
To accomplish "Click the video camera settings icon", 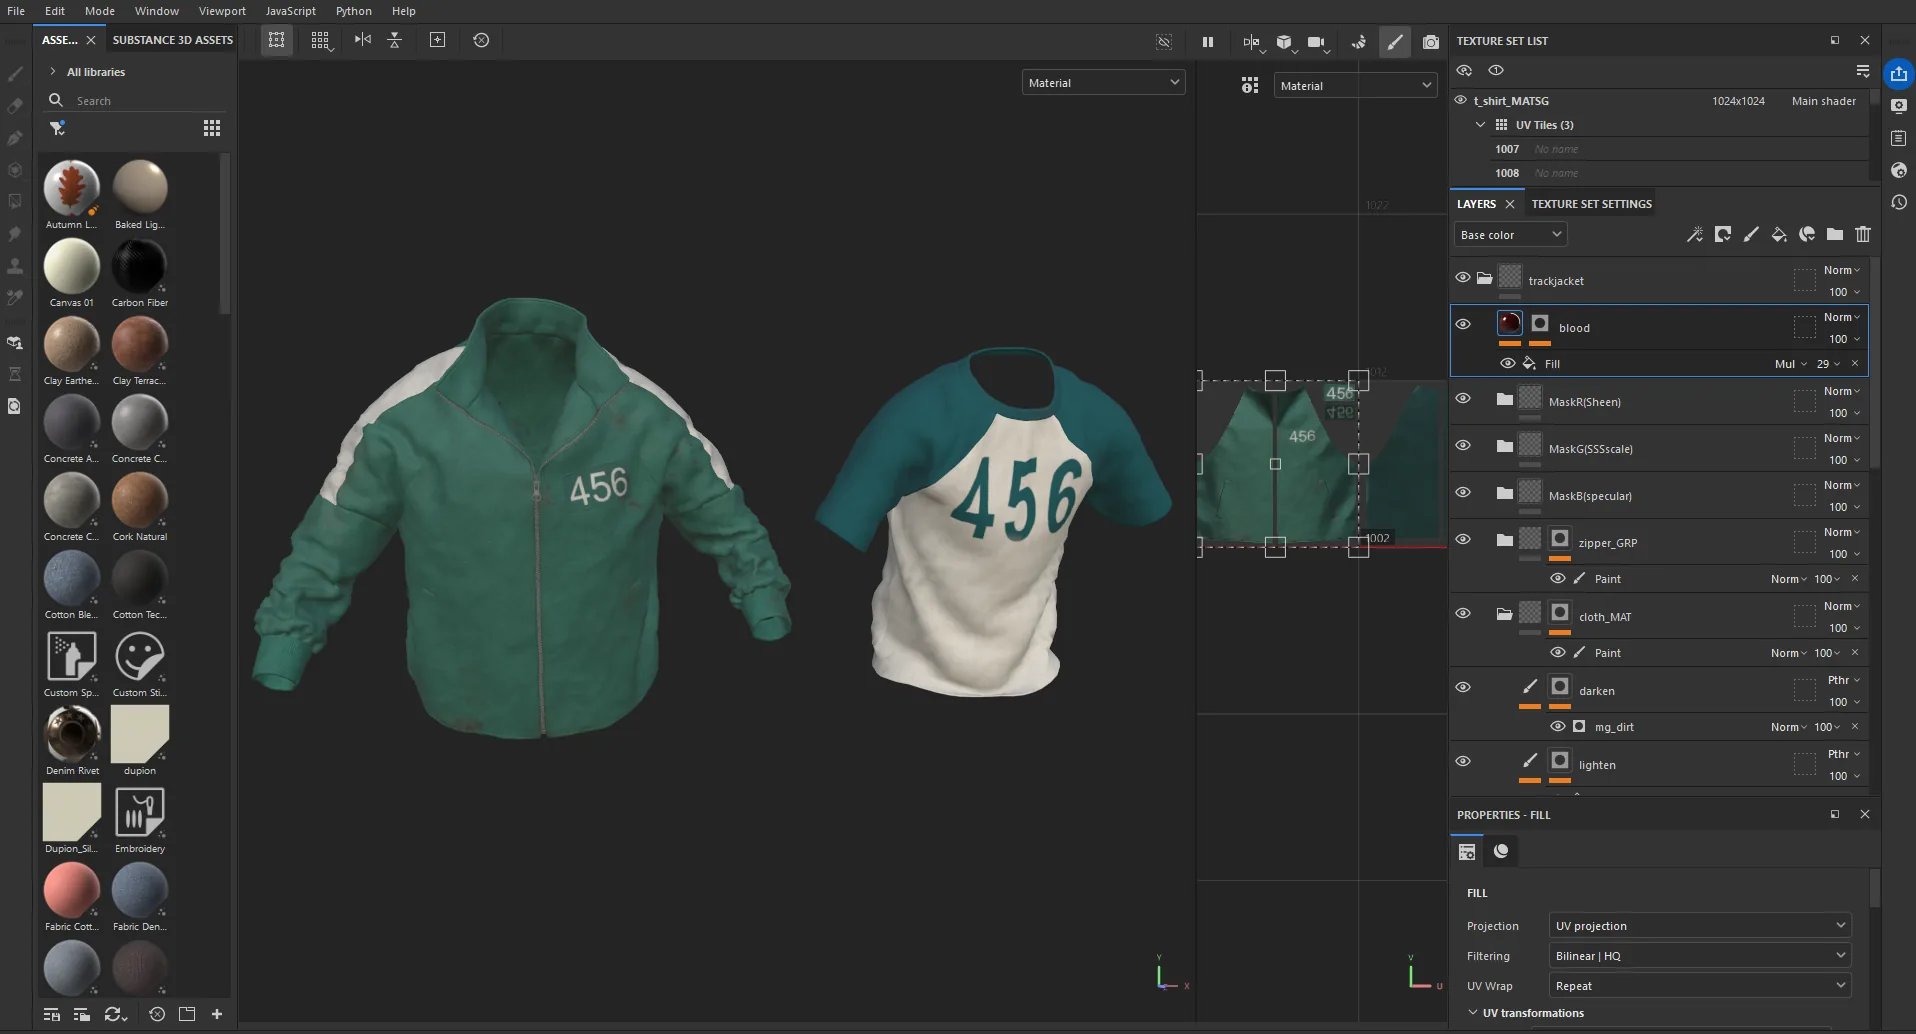I will click(1317, 42).
